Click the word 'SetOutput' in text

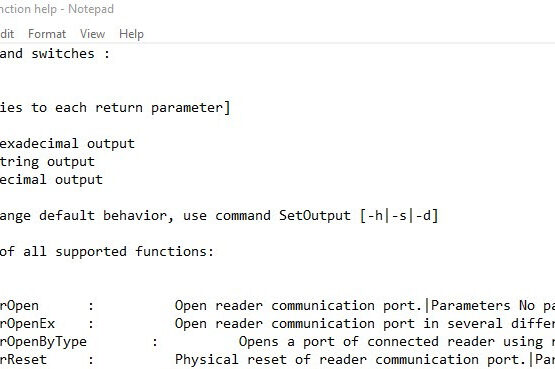pos(315,215)
